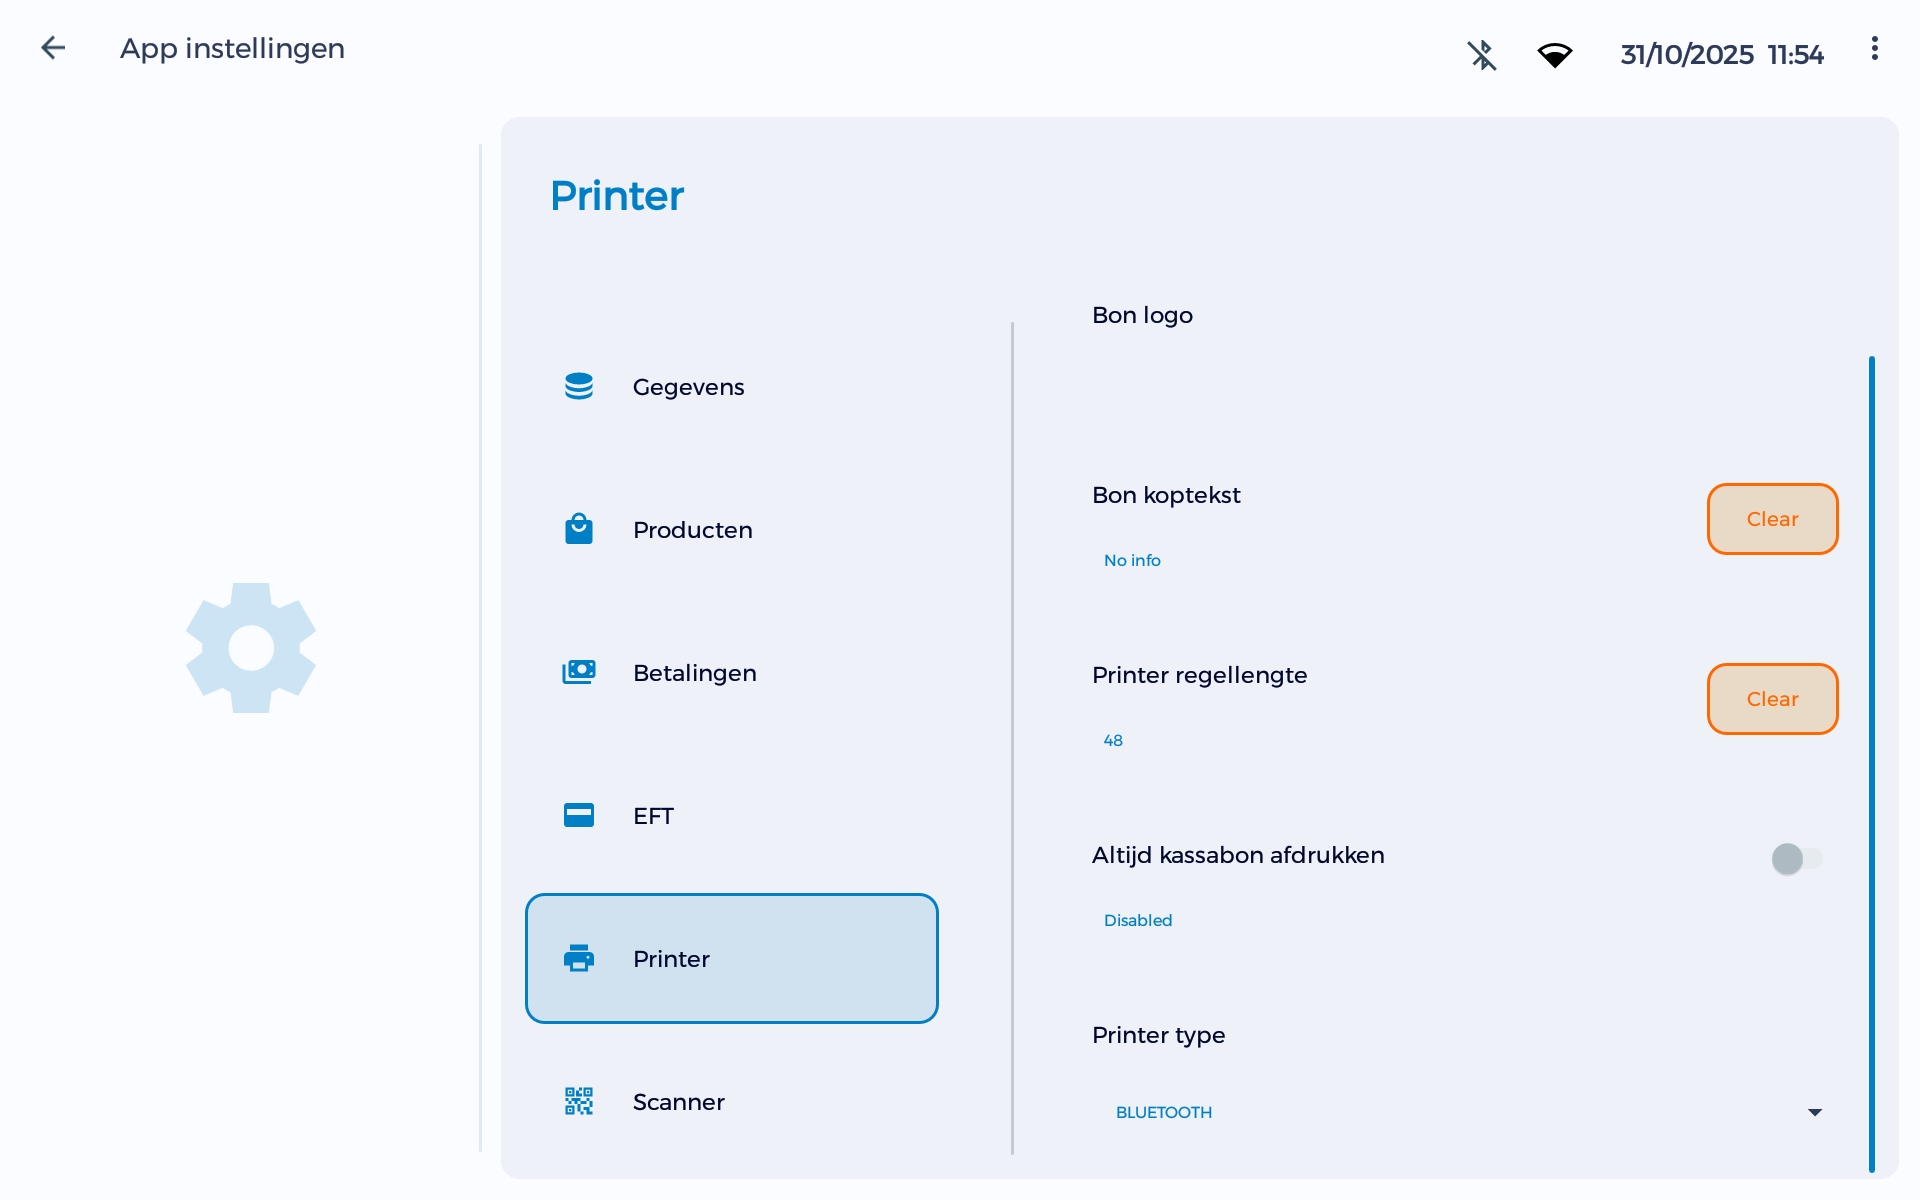Click the back arrow at top left
This screenshot has height=1200, width=1920.
point(52,47)
